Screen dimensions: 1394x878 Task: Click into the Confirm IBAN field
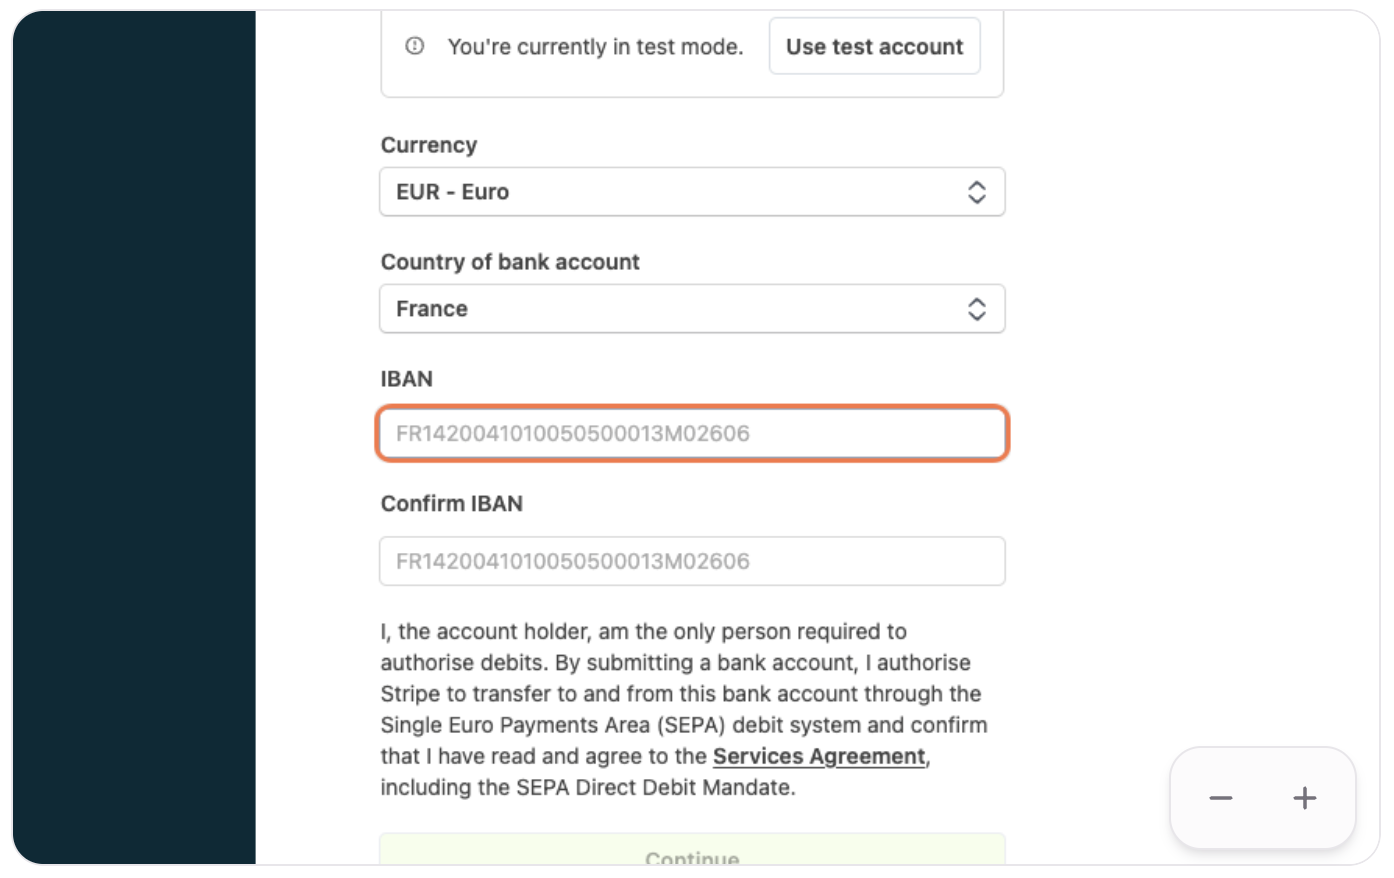(692, 561)
